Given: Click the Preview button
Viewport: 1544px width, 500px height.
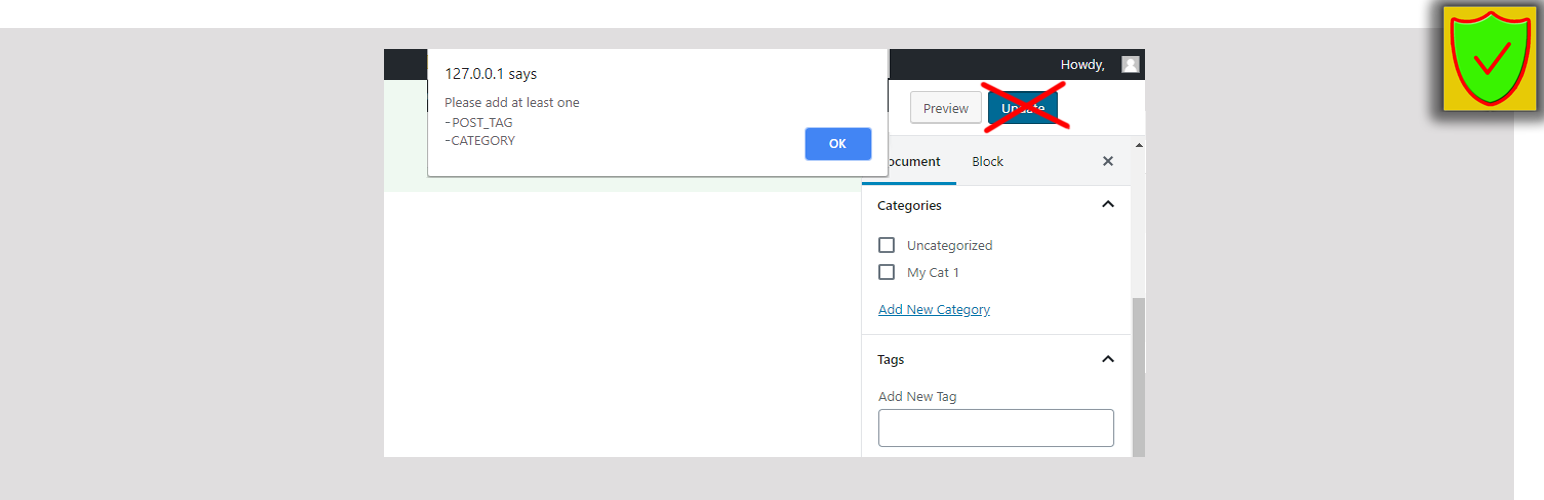Looking at the screenshot, I should click(945, 108).
